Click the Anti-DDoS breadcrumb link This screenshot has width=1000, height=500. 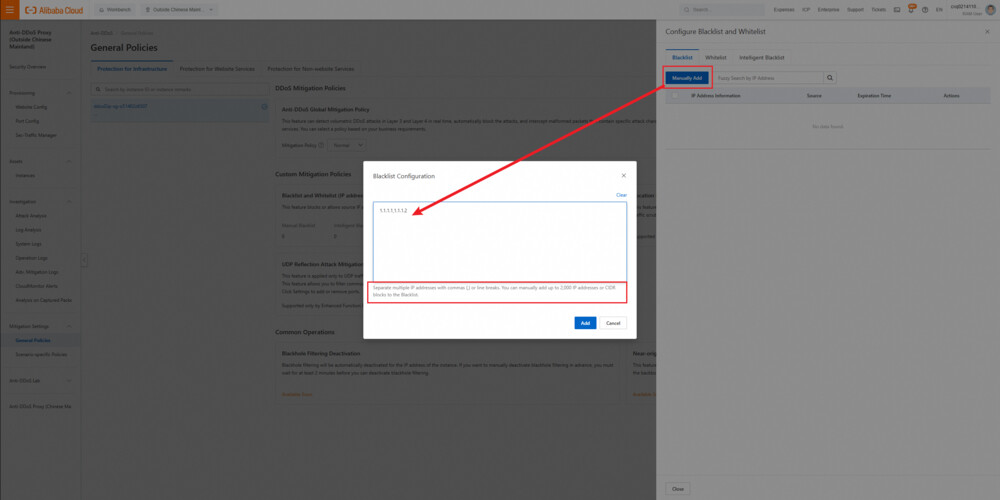tap(101, 33)
